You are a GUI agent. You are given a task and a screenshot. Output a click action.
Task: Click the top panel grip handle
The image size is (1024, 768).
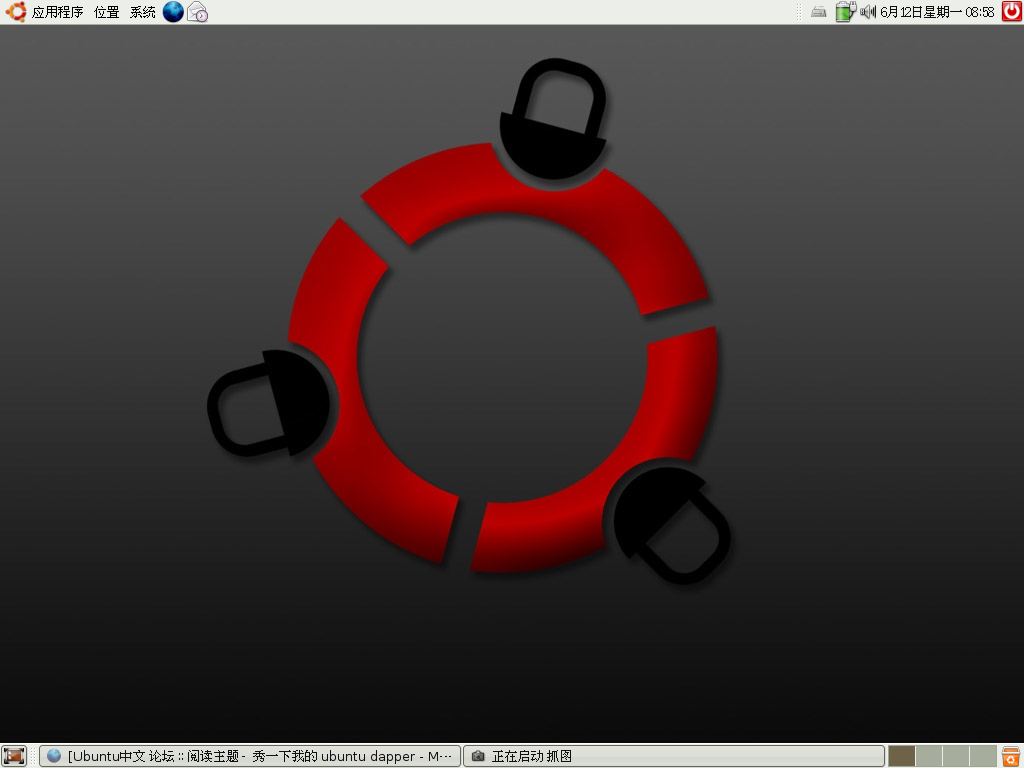click(799, 12)
